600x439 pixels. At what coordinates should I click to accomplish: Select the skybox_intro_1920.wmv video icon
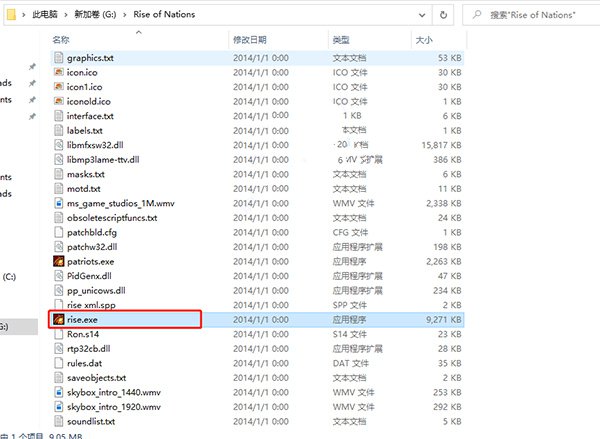pyautogui.click(x=59, y=406)
